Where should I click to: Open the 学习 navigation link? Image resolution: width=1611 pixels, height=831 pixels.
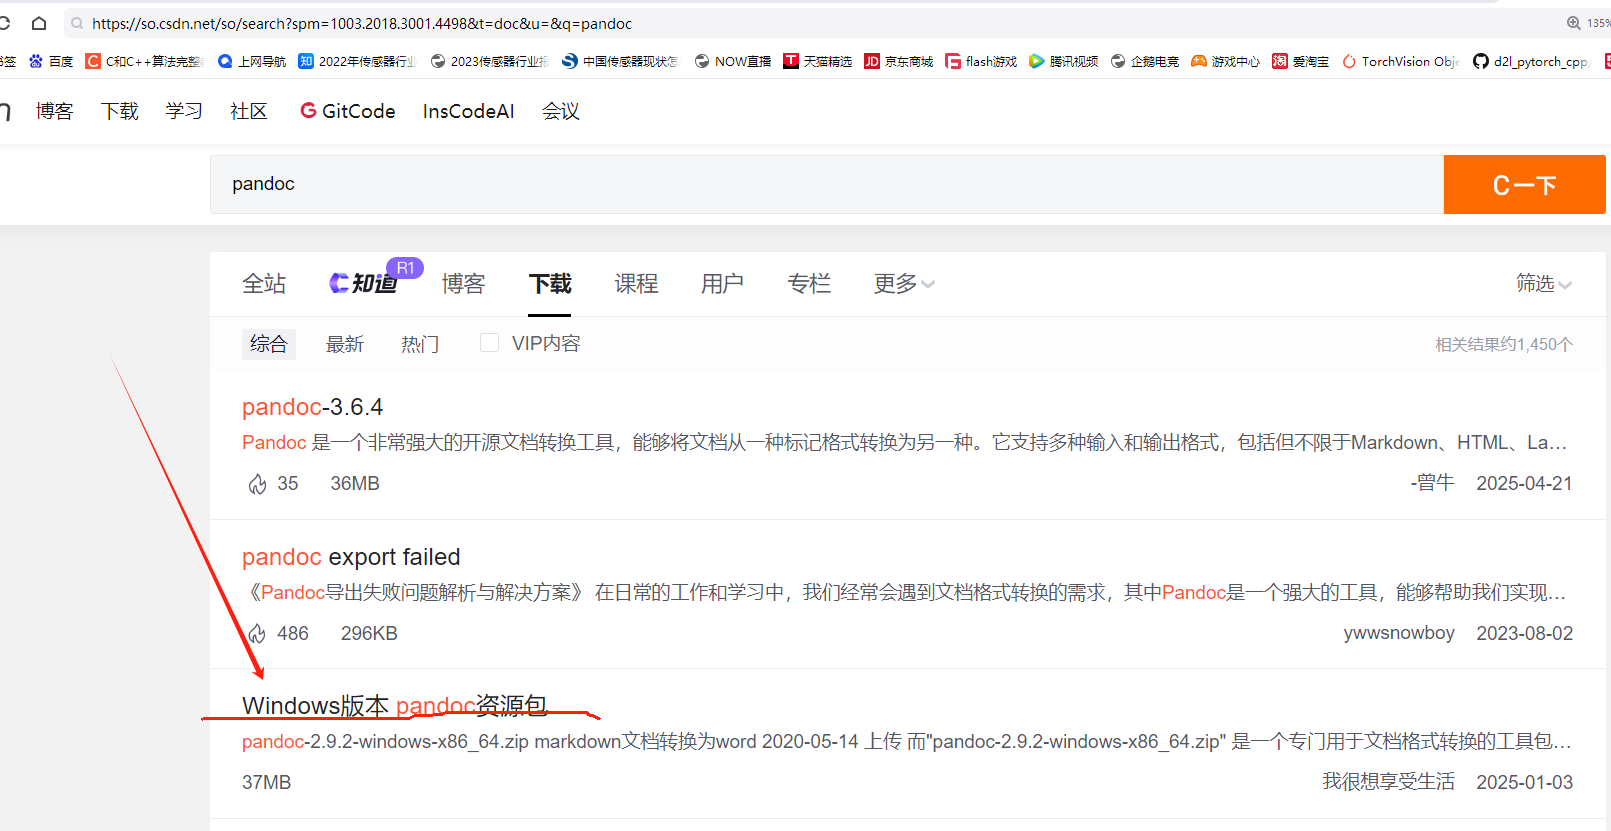click(184, 111)
